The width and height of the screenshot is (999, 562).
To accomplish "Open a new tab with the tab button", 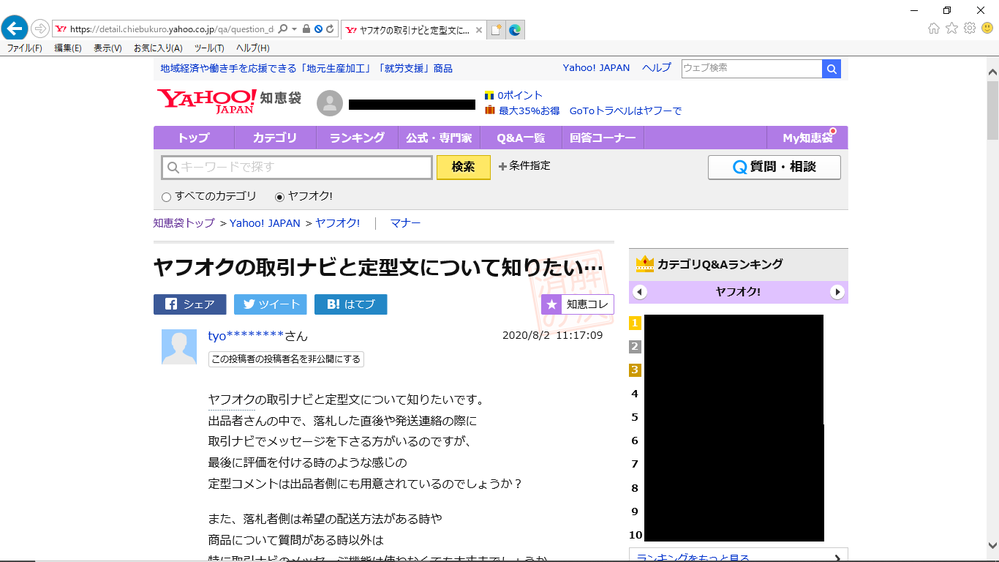I will (x=496, y=29).
